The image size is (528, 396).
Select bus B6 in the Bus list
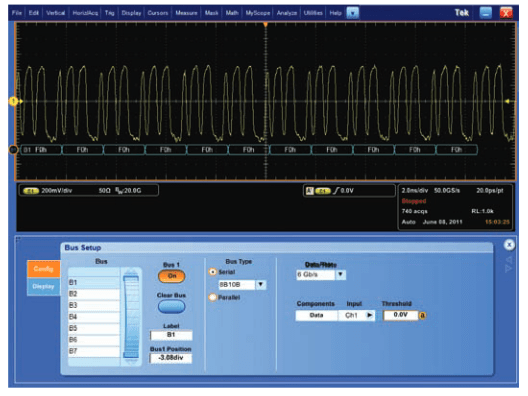(94, 340)
